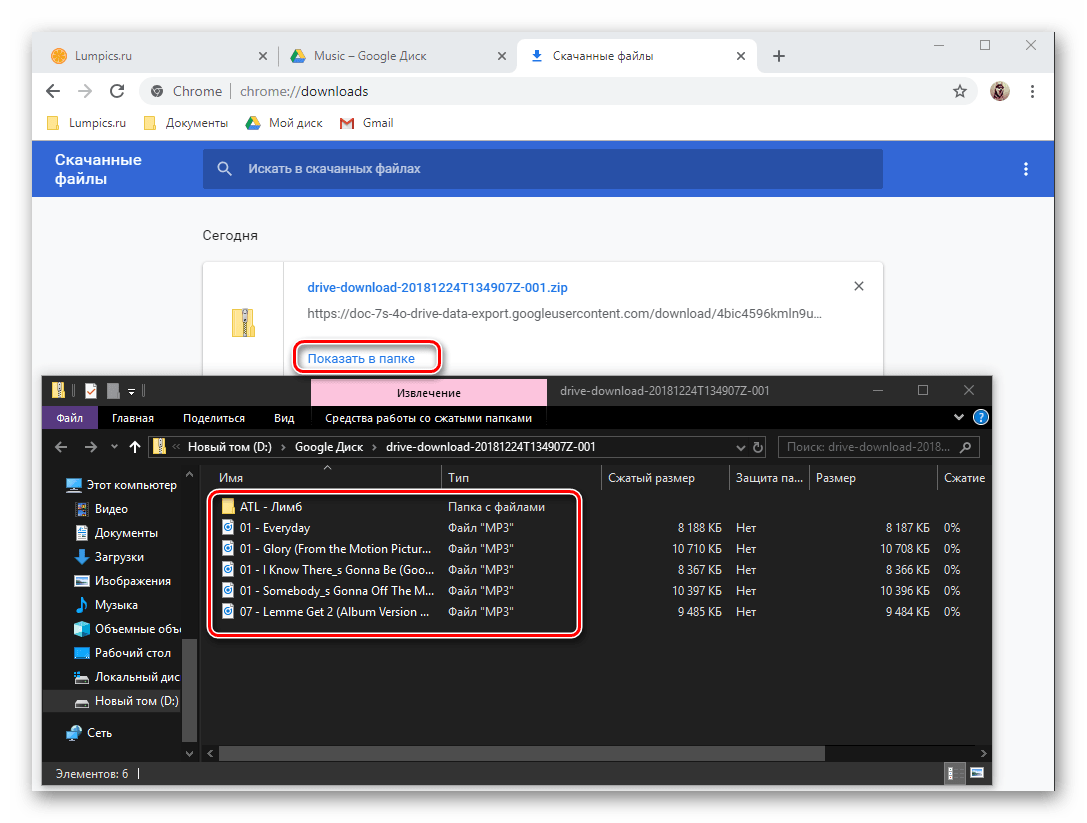Bookmark this page with the star icon
Image resolution: width=1087 pixels, height=823 pixels.
959,91
